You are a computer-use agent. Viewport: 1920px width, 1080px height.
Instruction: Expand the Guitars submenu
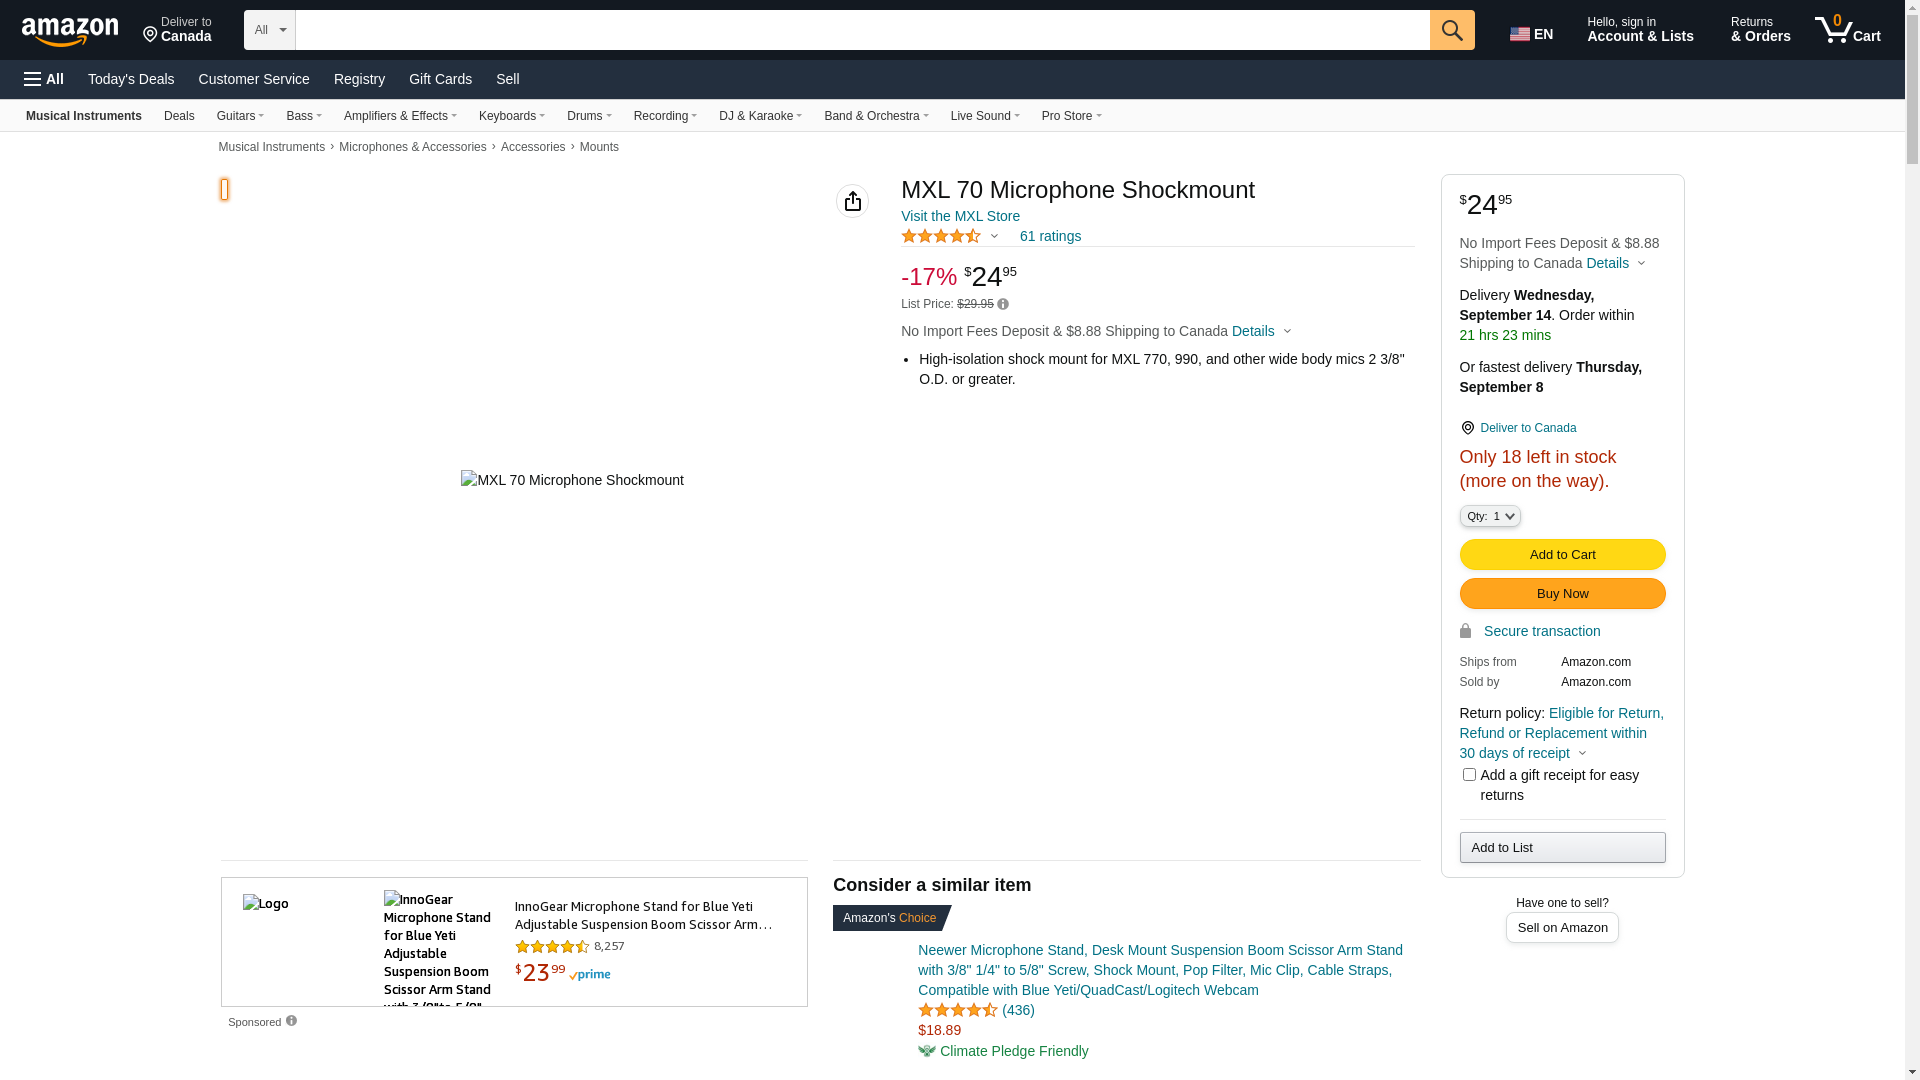[240, 116]
